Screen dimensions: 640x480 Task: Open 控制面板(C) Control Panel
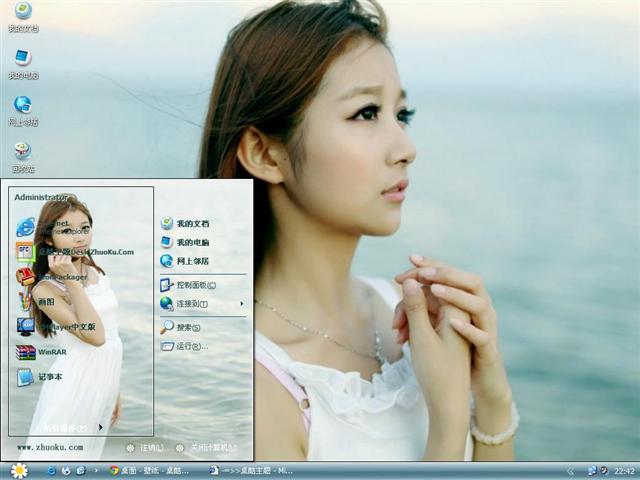[188, 285]
